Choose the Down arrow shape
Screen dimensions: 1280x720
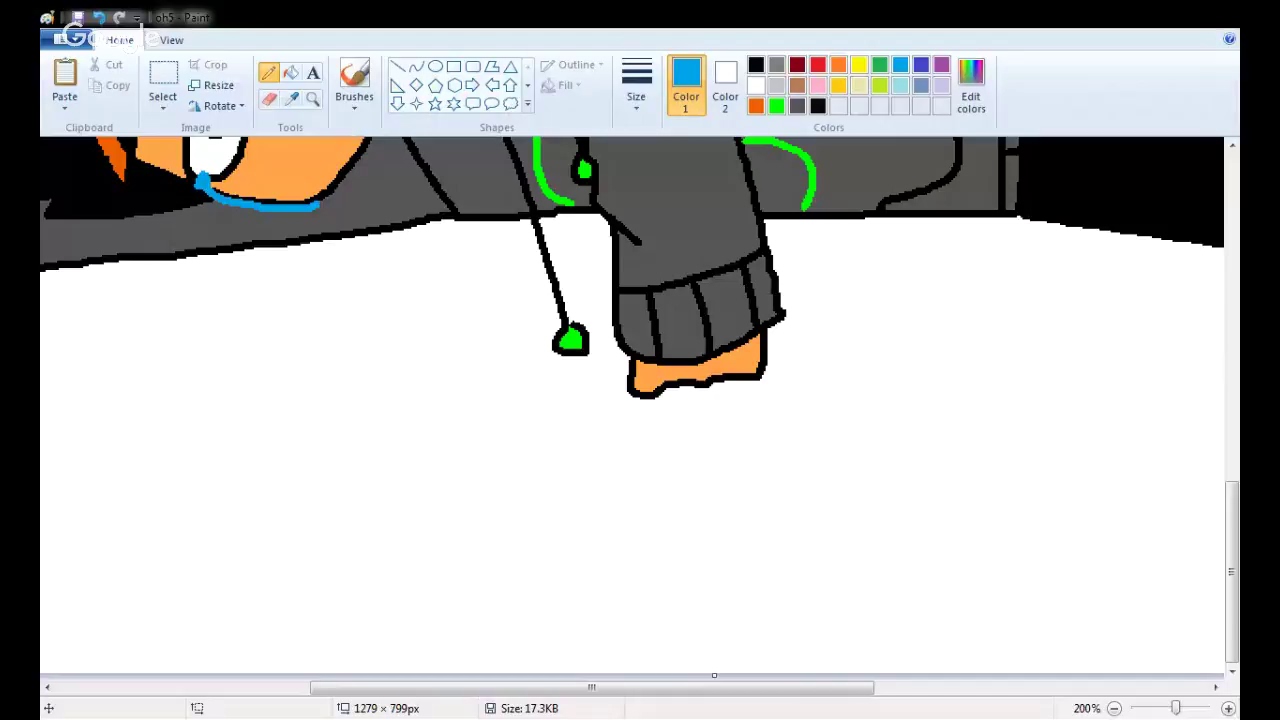(398, 103)
